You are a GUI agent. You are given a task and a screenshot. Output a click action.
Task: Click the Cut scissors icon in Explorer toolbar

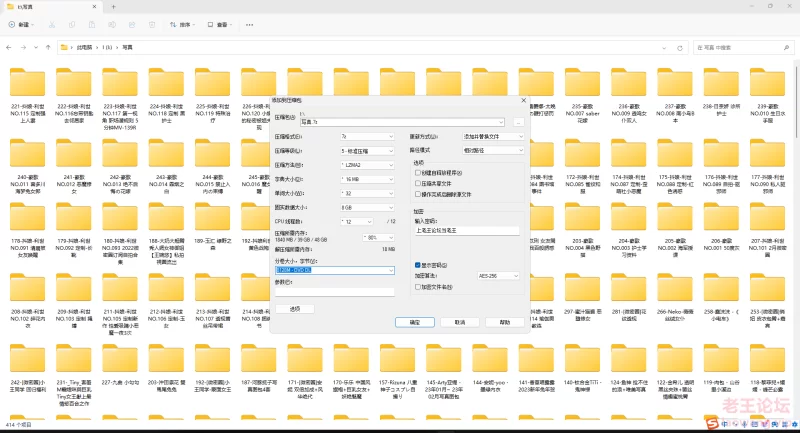point(52,24)
